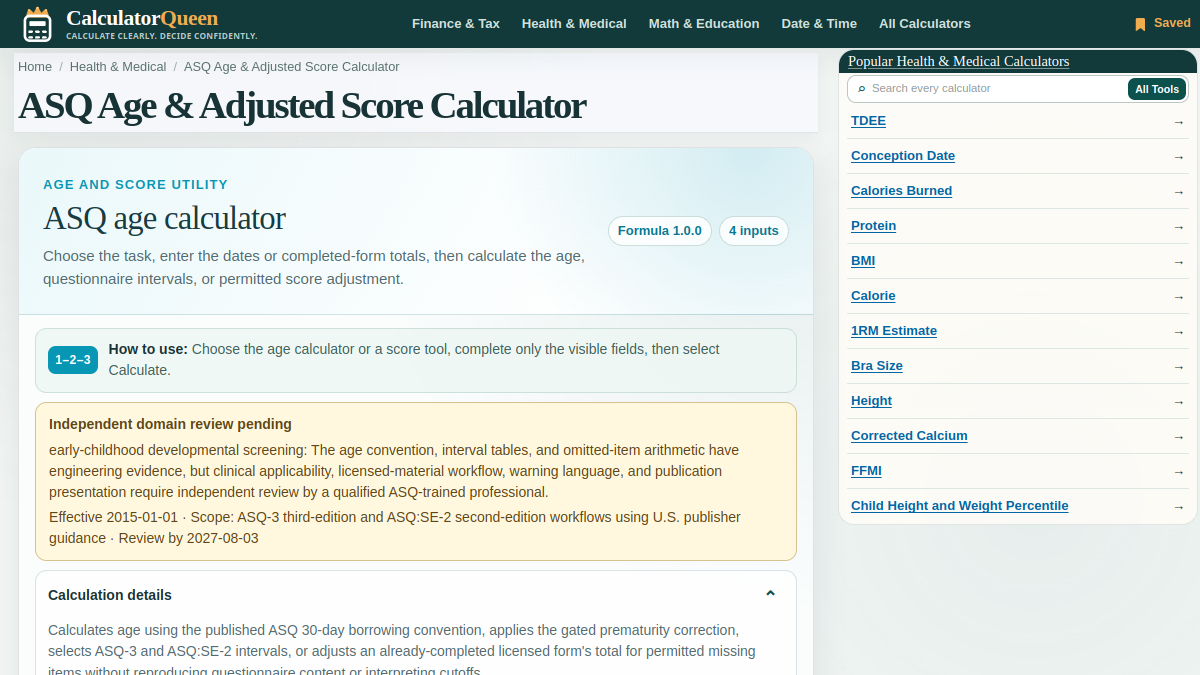Click the arrow beside Calories Burned
The image size is (1200, 675).
(1179, 192)
